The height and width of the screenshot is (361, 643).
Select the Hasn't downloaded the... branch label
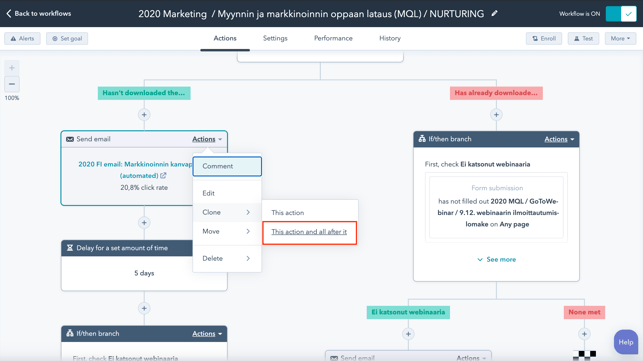pos(144,93)
